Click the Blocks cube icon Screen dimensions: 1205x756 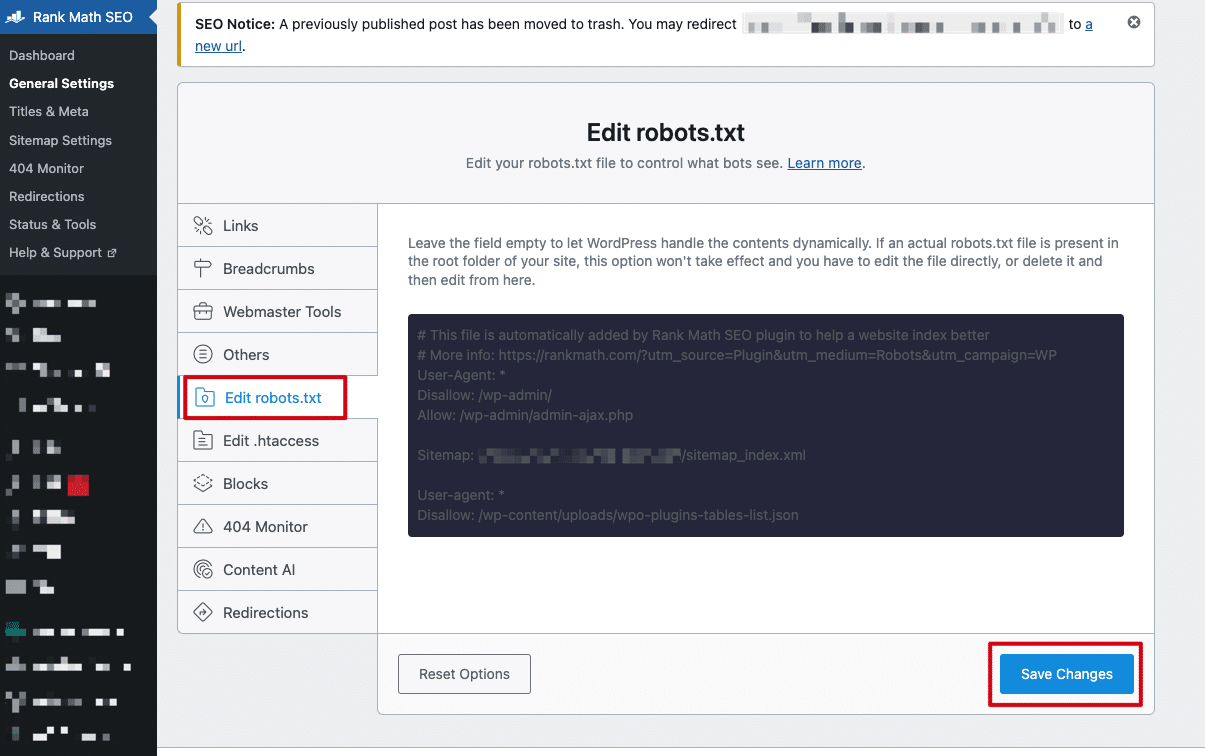[x=203, y=484]
